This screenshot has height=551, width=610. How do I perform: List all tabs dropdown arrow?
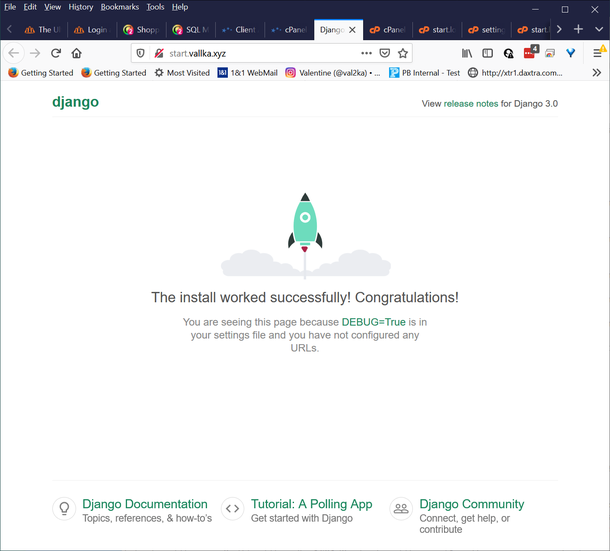[599, 29]
